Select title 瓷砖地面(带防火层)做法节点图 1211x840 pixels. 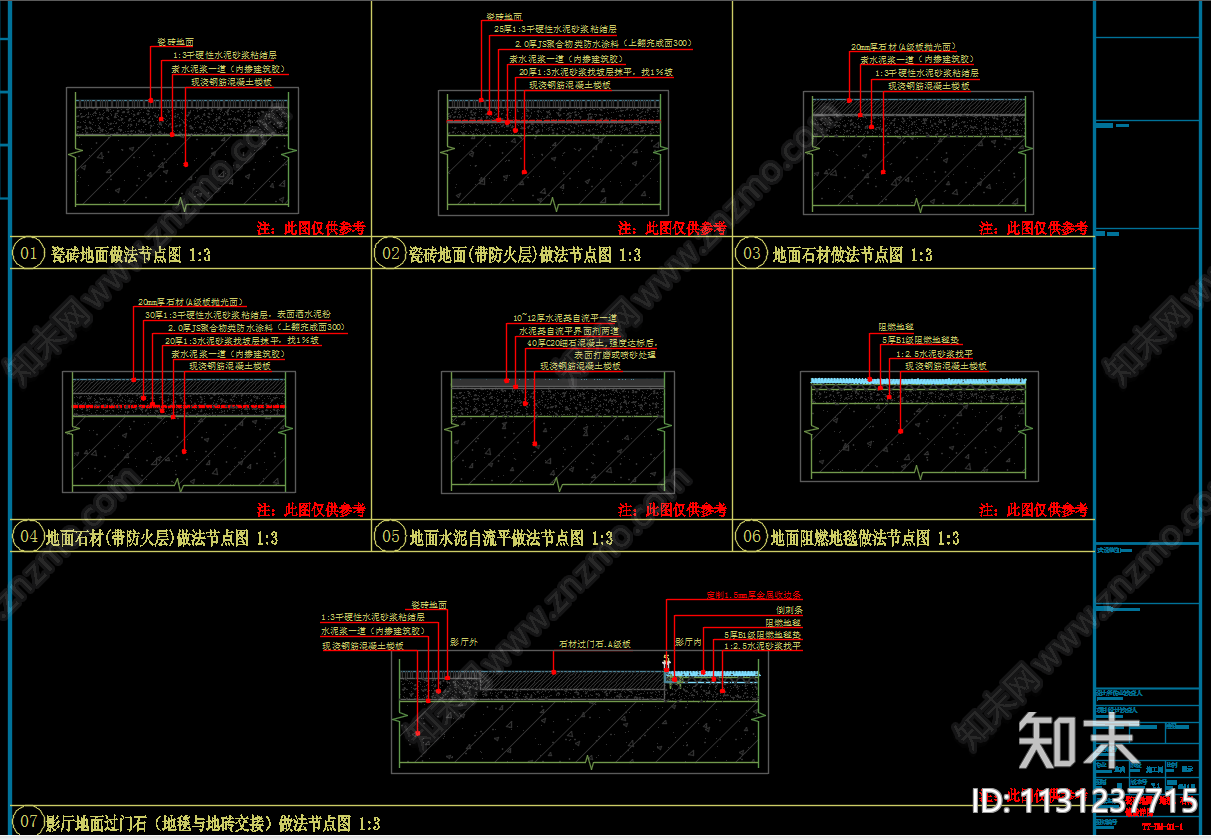pyautogui.click(x=512, y=256)
